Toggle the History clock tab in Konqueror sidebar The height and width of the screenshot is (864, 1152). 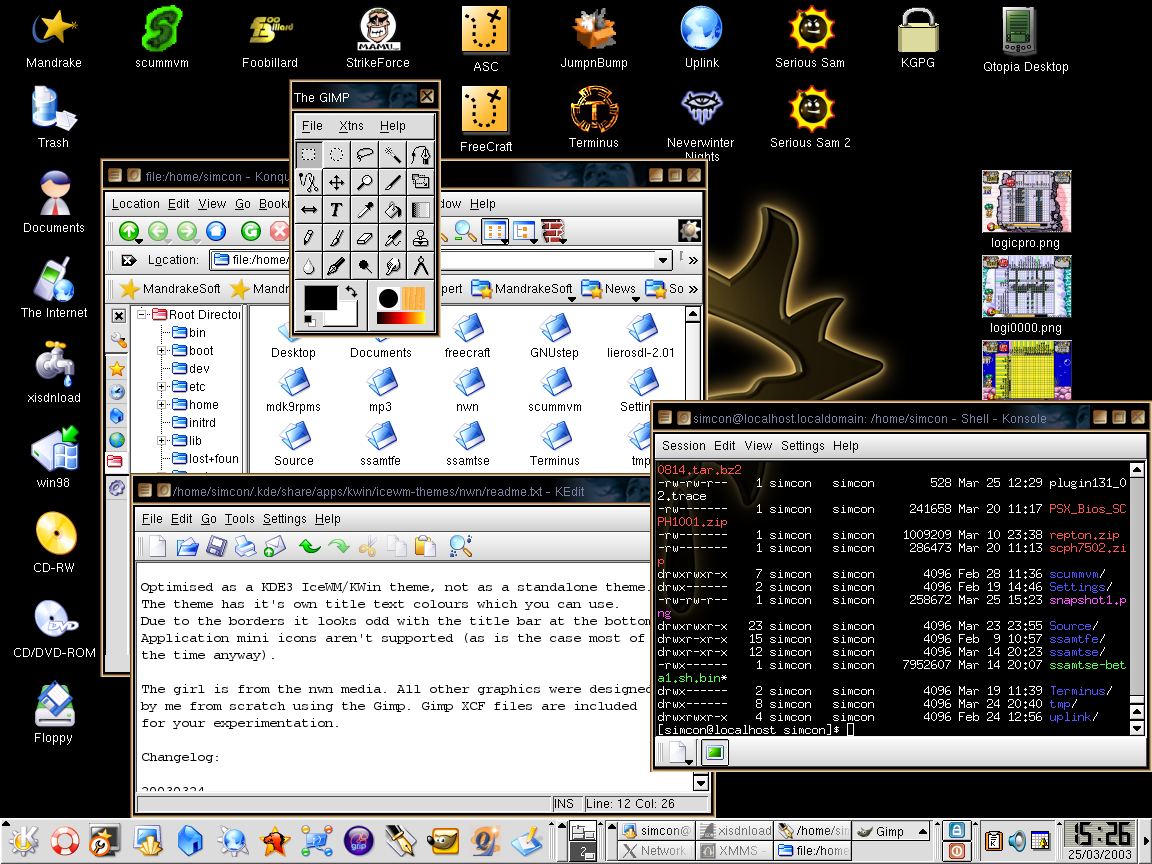click(117, 392)
